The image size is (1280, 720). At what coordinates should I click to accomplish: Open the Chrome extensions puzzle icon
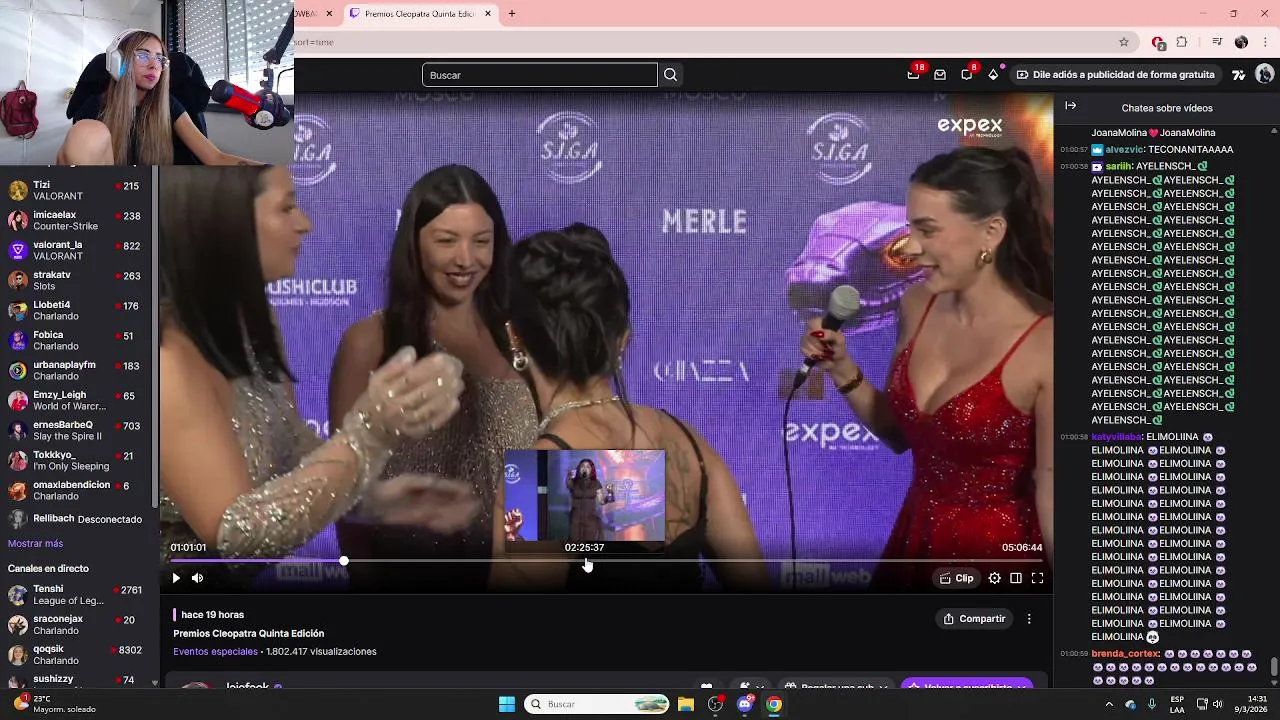tap(1182, 42)
